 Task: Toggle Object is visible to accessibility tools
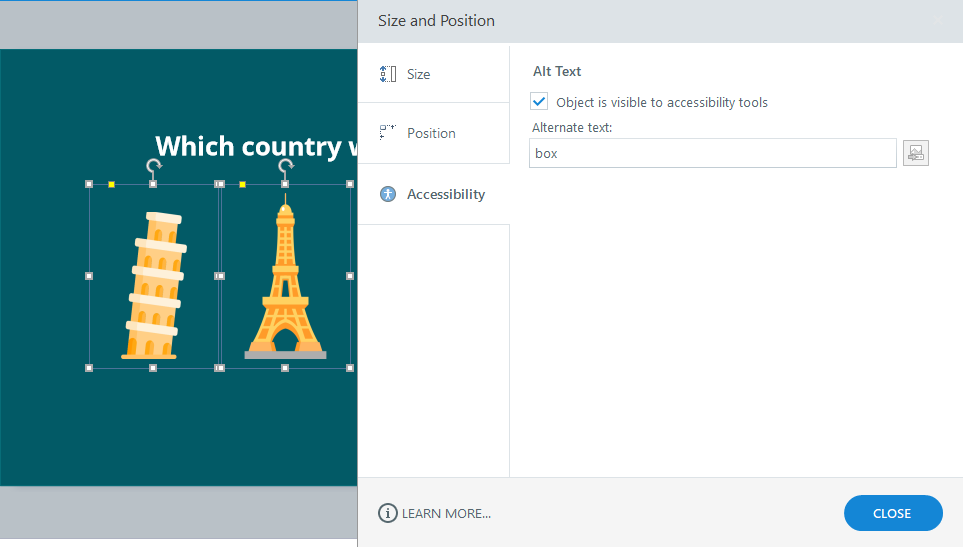click(540, 102)
